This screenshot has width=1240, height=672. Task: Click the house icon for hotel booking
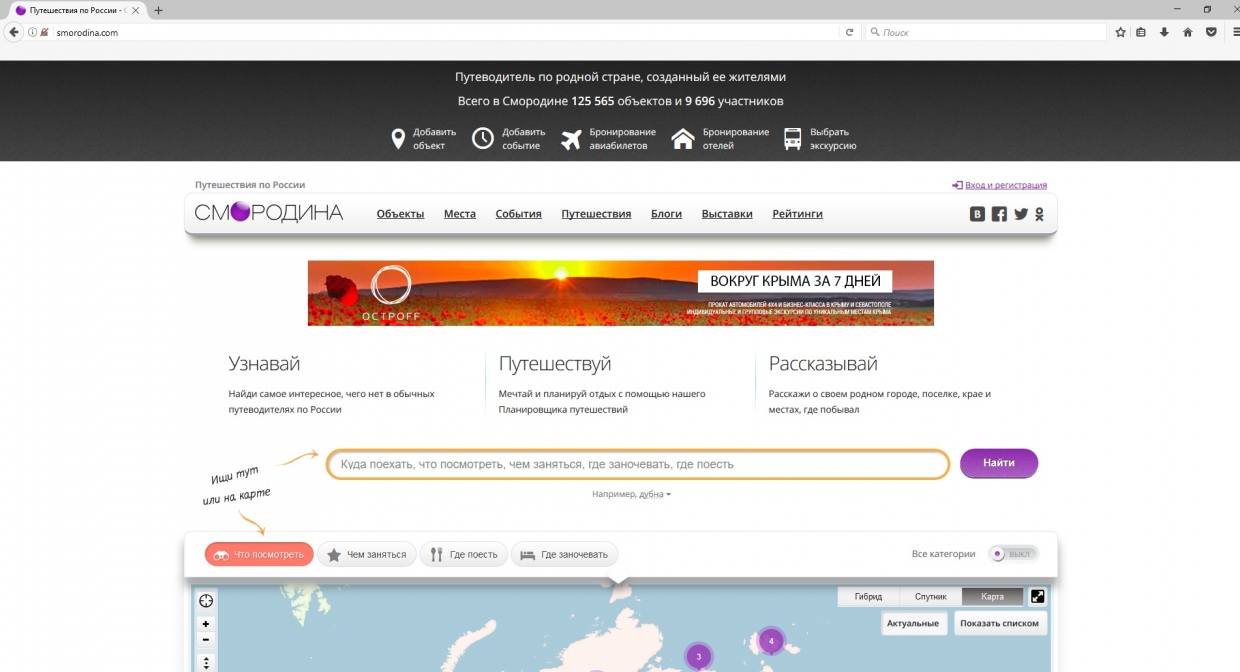coord(683,139)
